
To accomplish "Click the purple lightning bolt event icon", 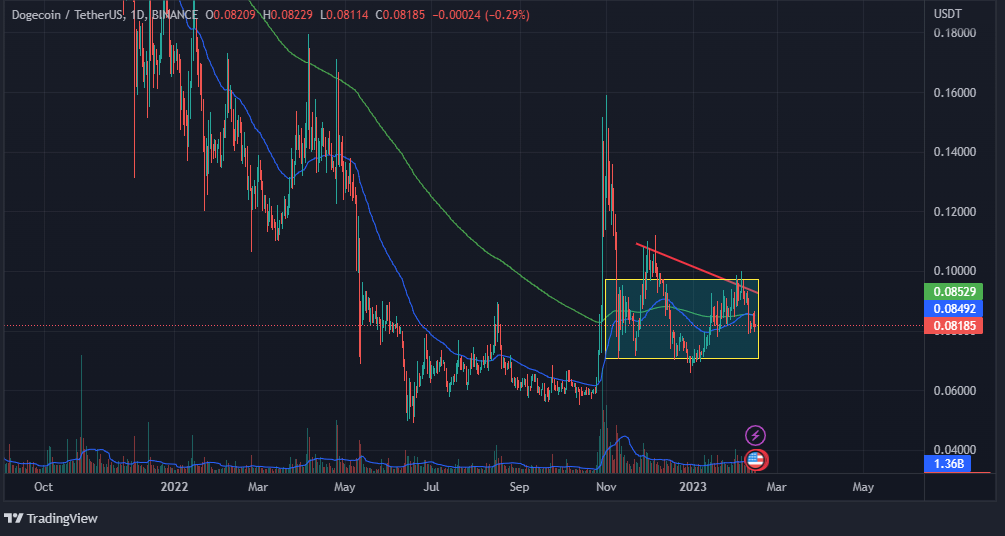I will click(x=756, y=436).
